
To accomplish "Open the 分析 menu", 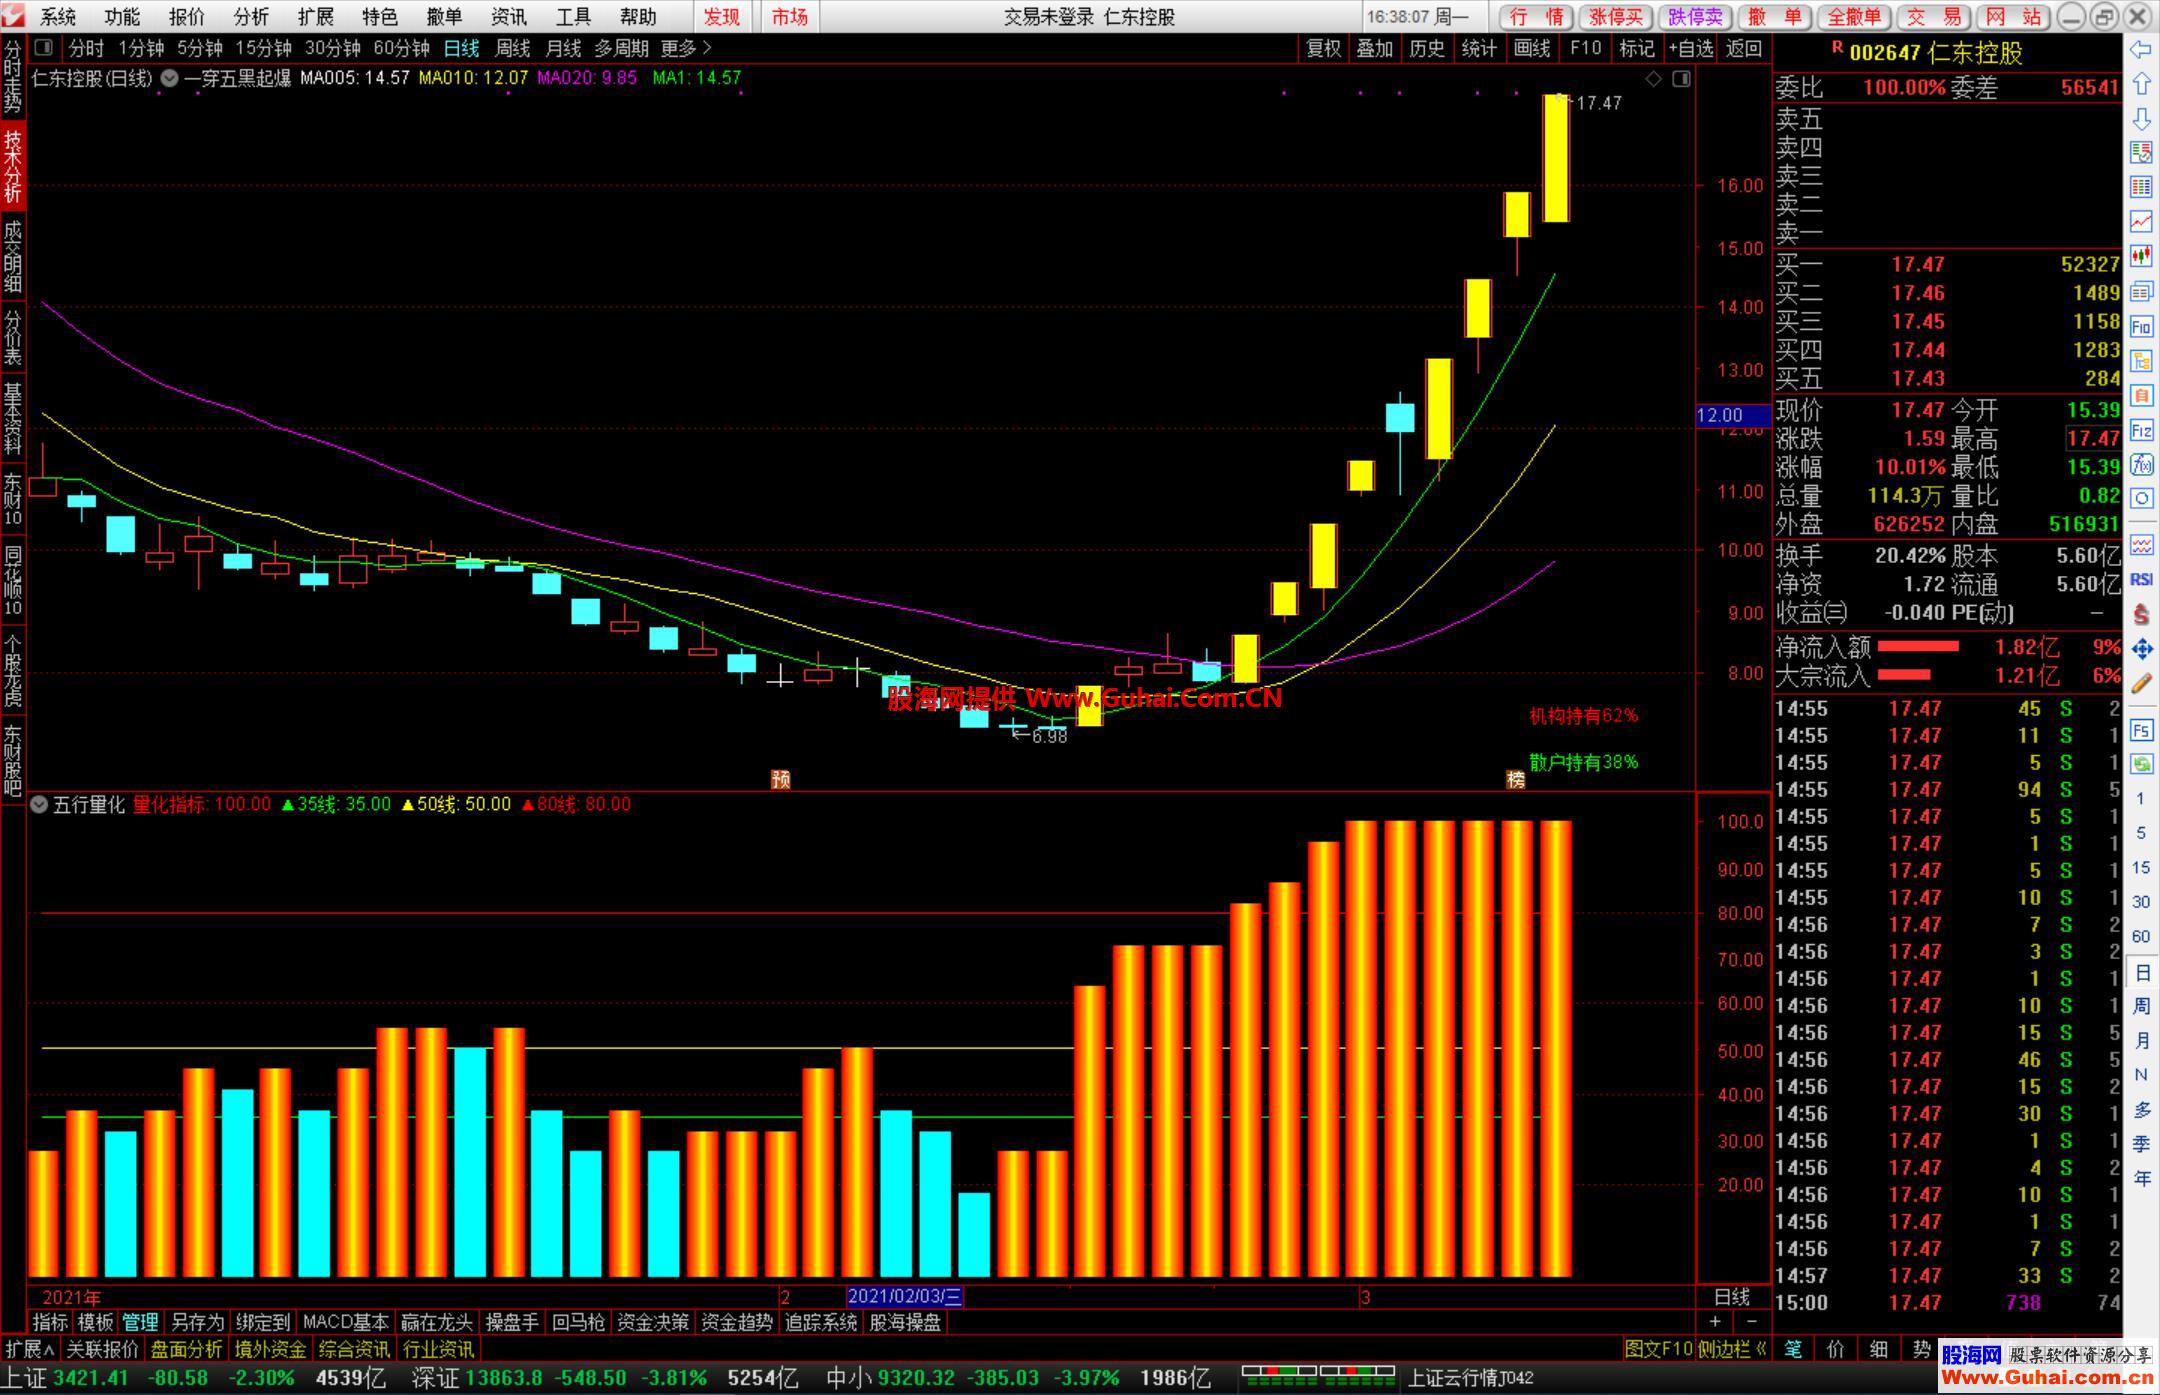I will pos(251,17).
